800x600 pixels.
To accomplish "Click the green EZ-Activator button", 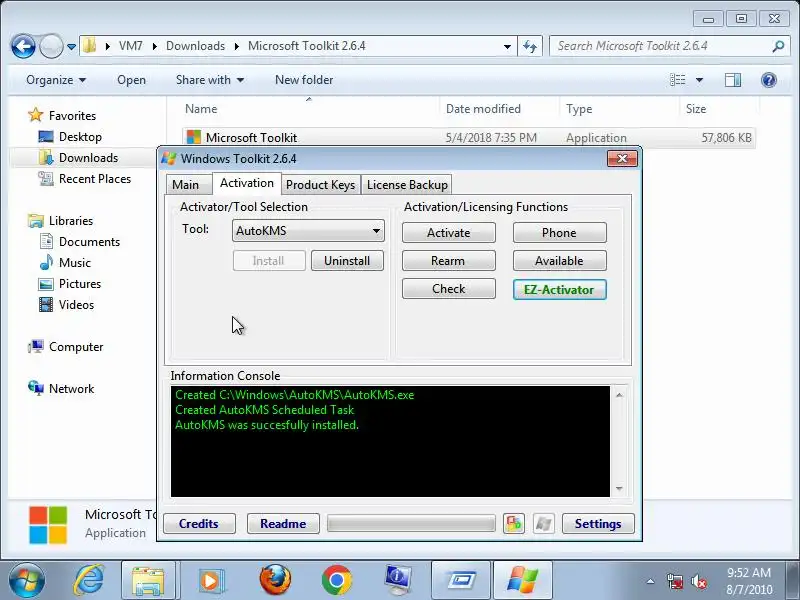I will click(559, 289).
